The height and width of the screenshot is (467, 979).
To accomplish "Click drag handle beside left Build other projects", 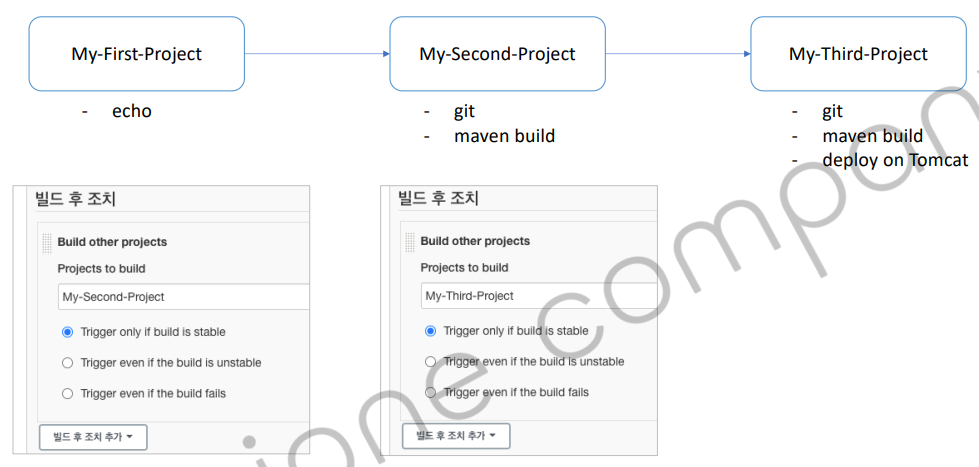I will [46, 243].
